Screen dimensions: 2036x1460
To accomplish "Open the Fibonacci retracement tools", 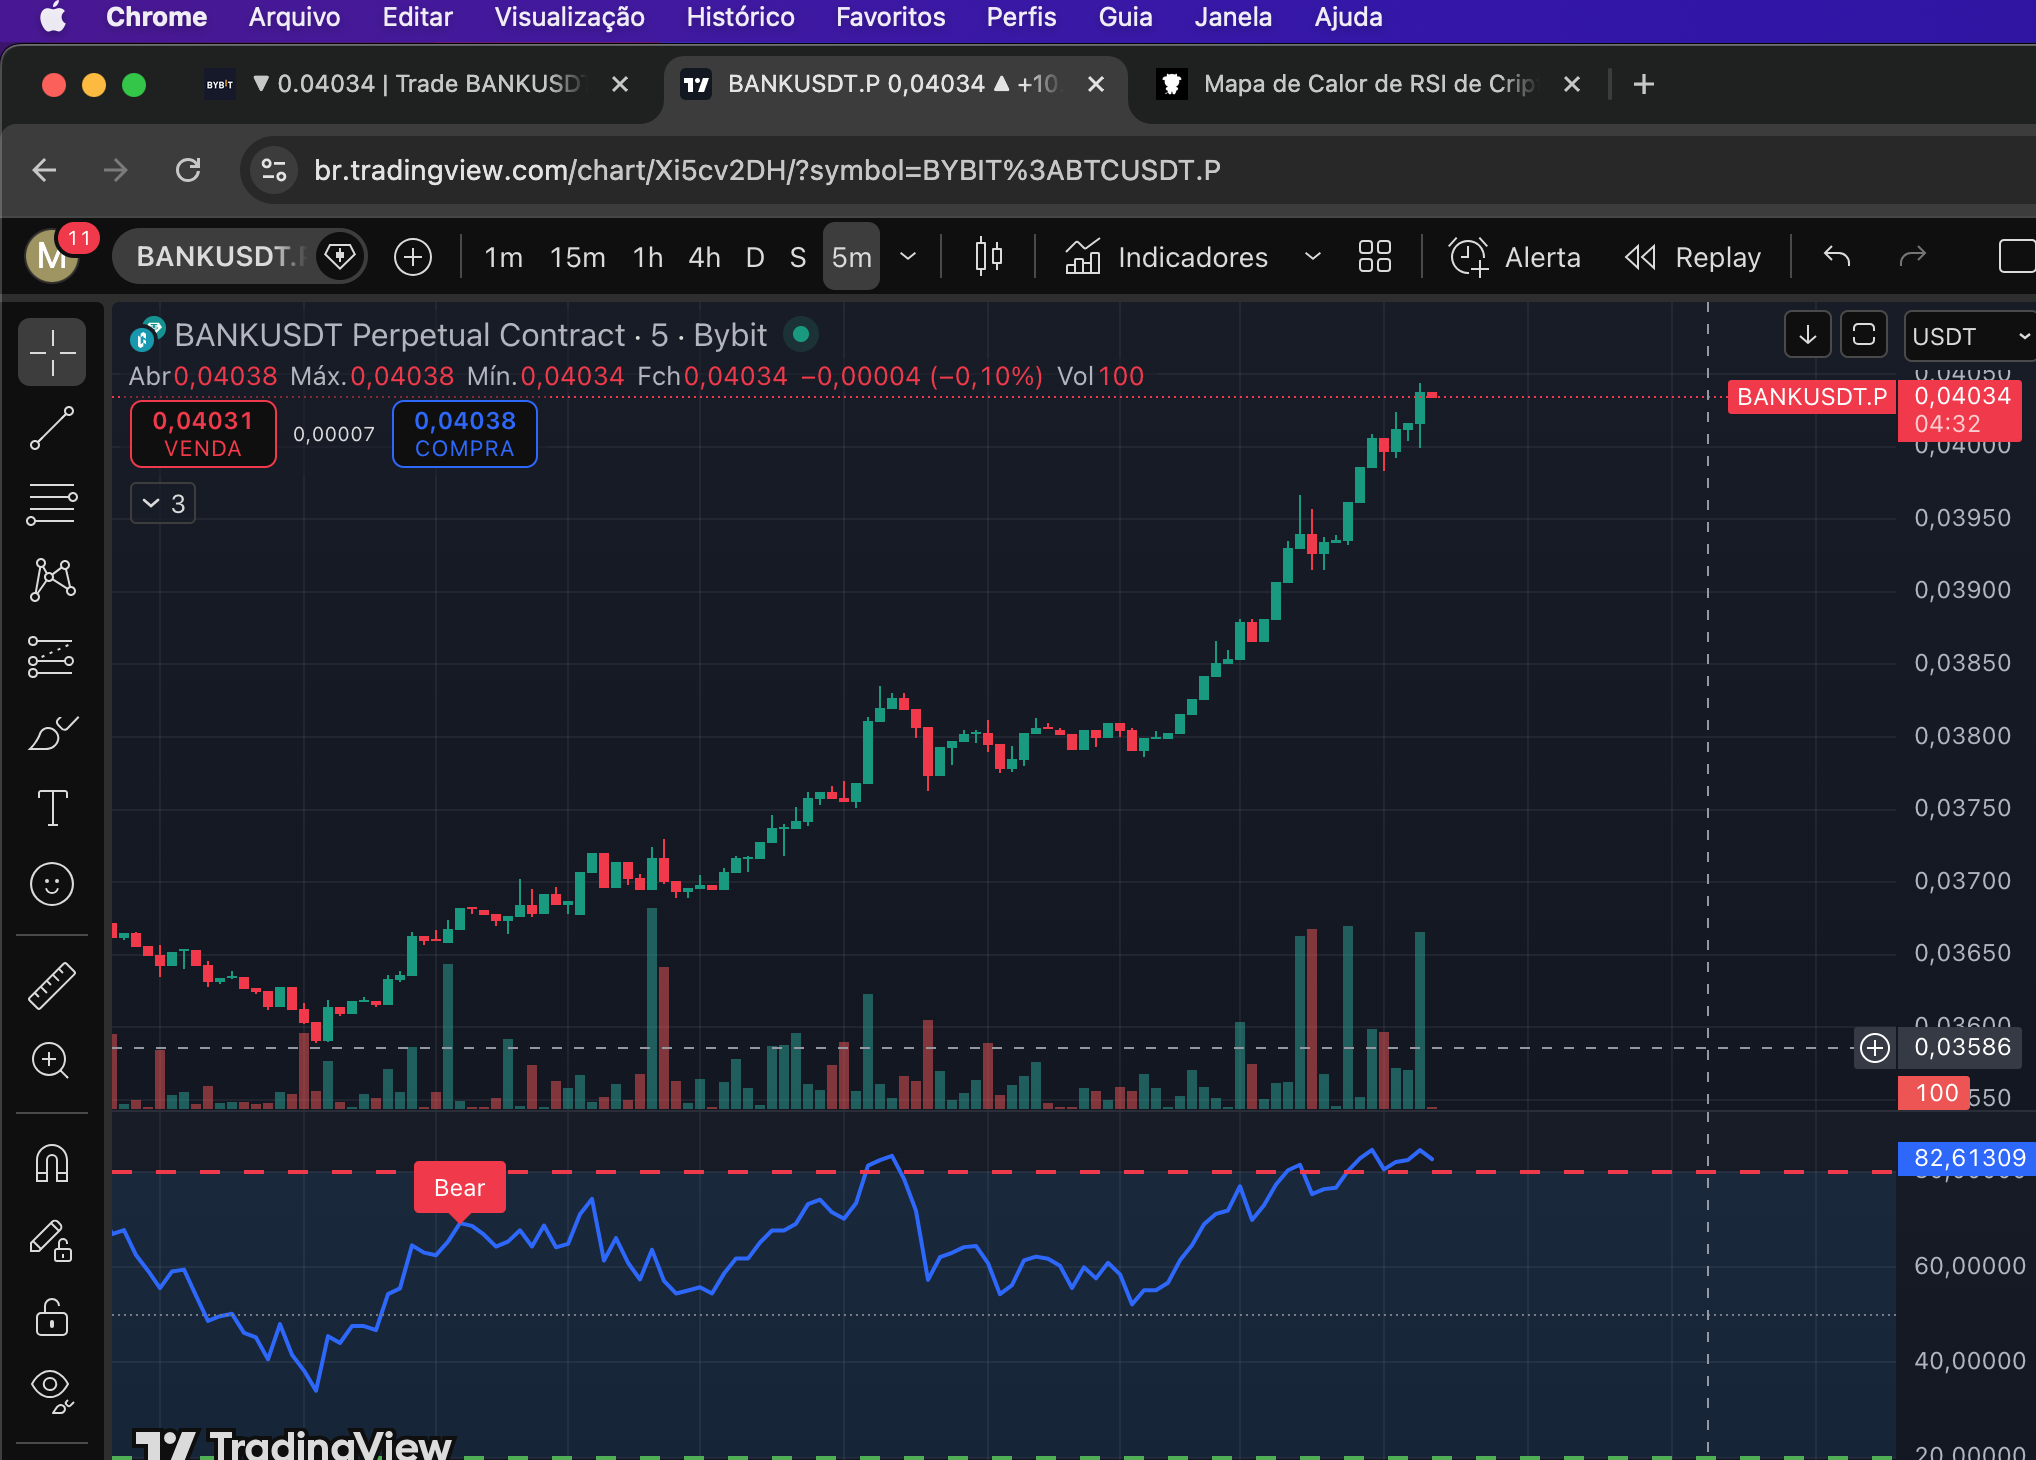I will 52,504.
